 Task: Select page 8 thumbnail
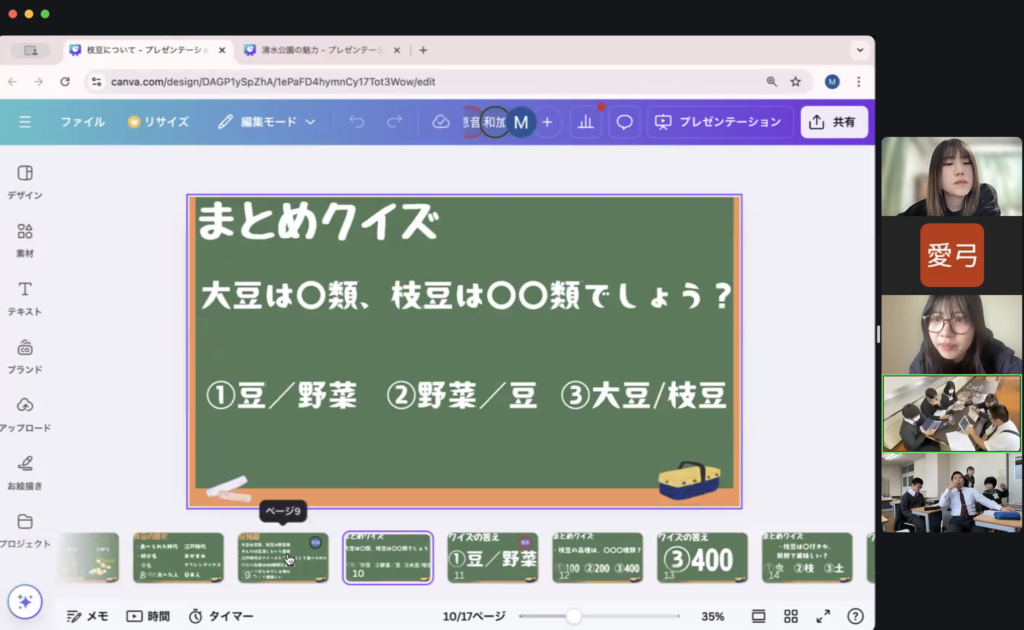pyautogui.click(x=178, y=558)
